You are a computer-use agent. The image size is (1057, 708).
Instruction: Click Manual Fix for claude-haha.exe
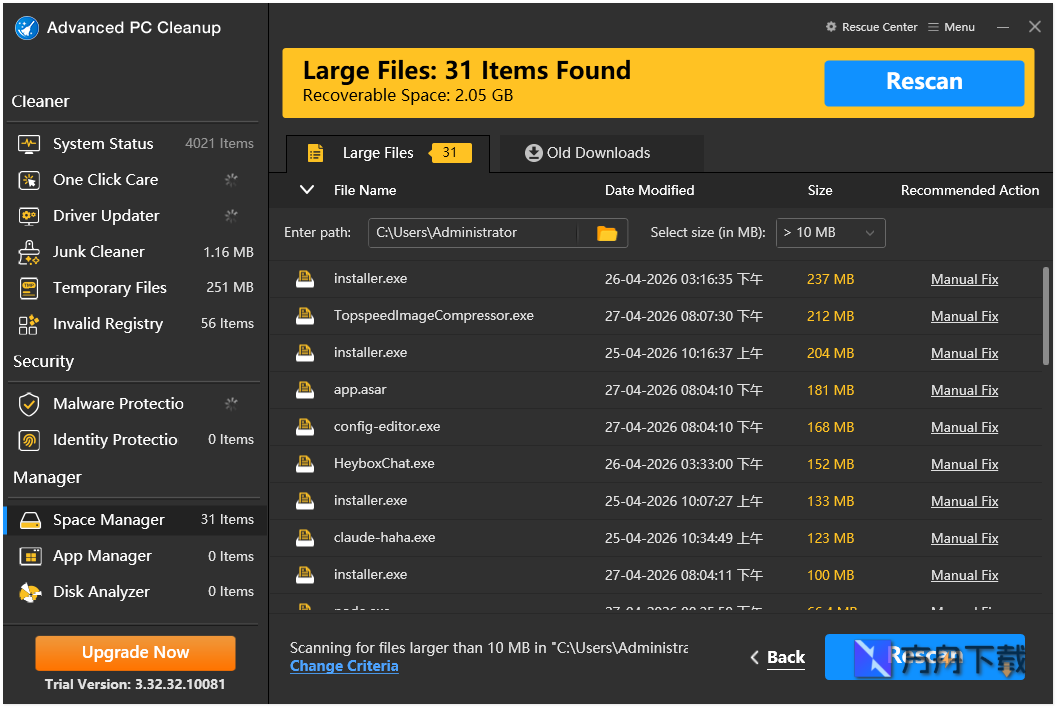pyautogui.click(x=964, y=539)
